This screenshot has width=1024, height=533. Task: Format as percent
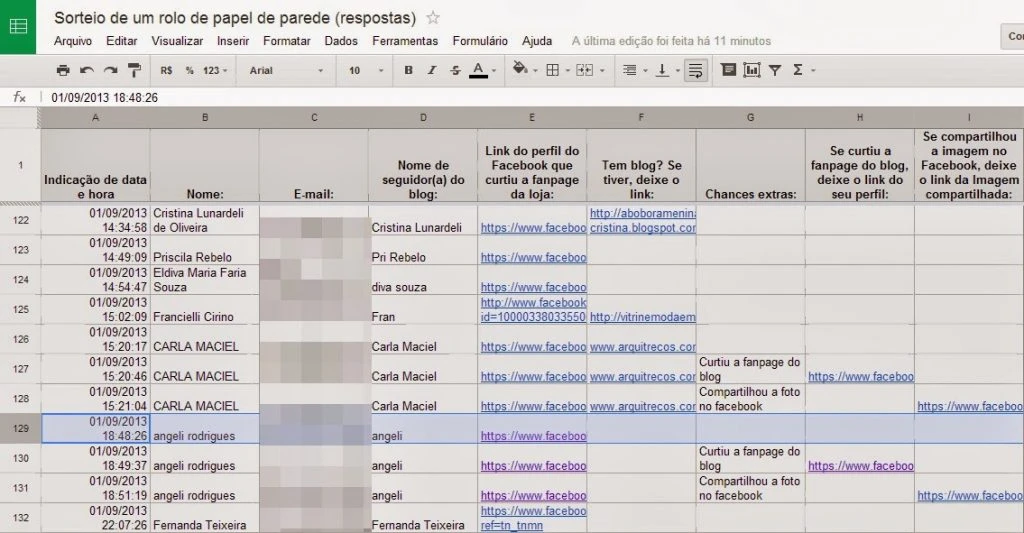point(189,70)
